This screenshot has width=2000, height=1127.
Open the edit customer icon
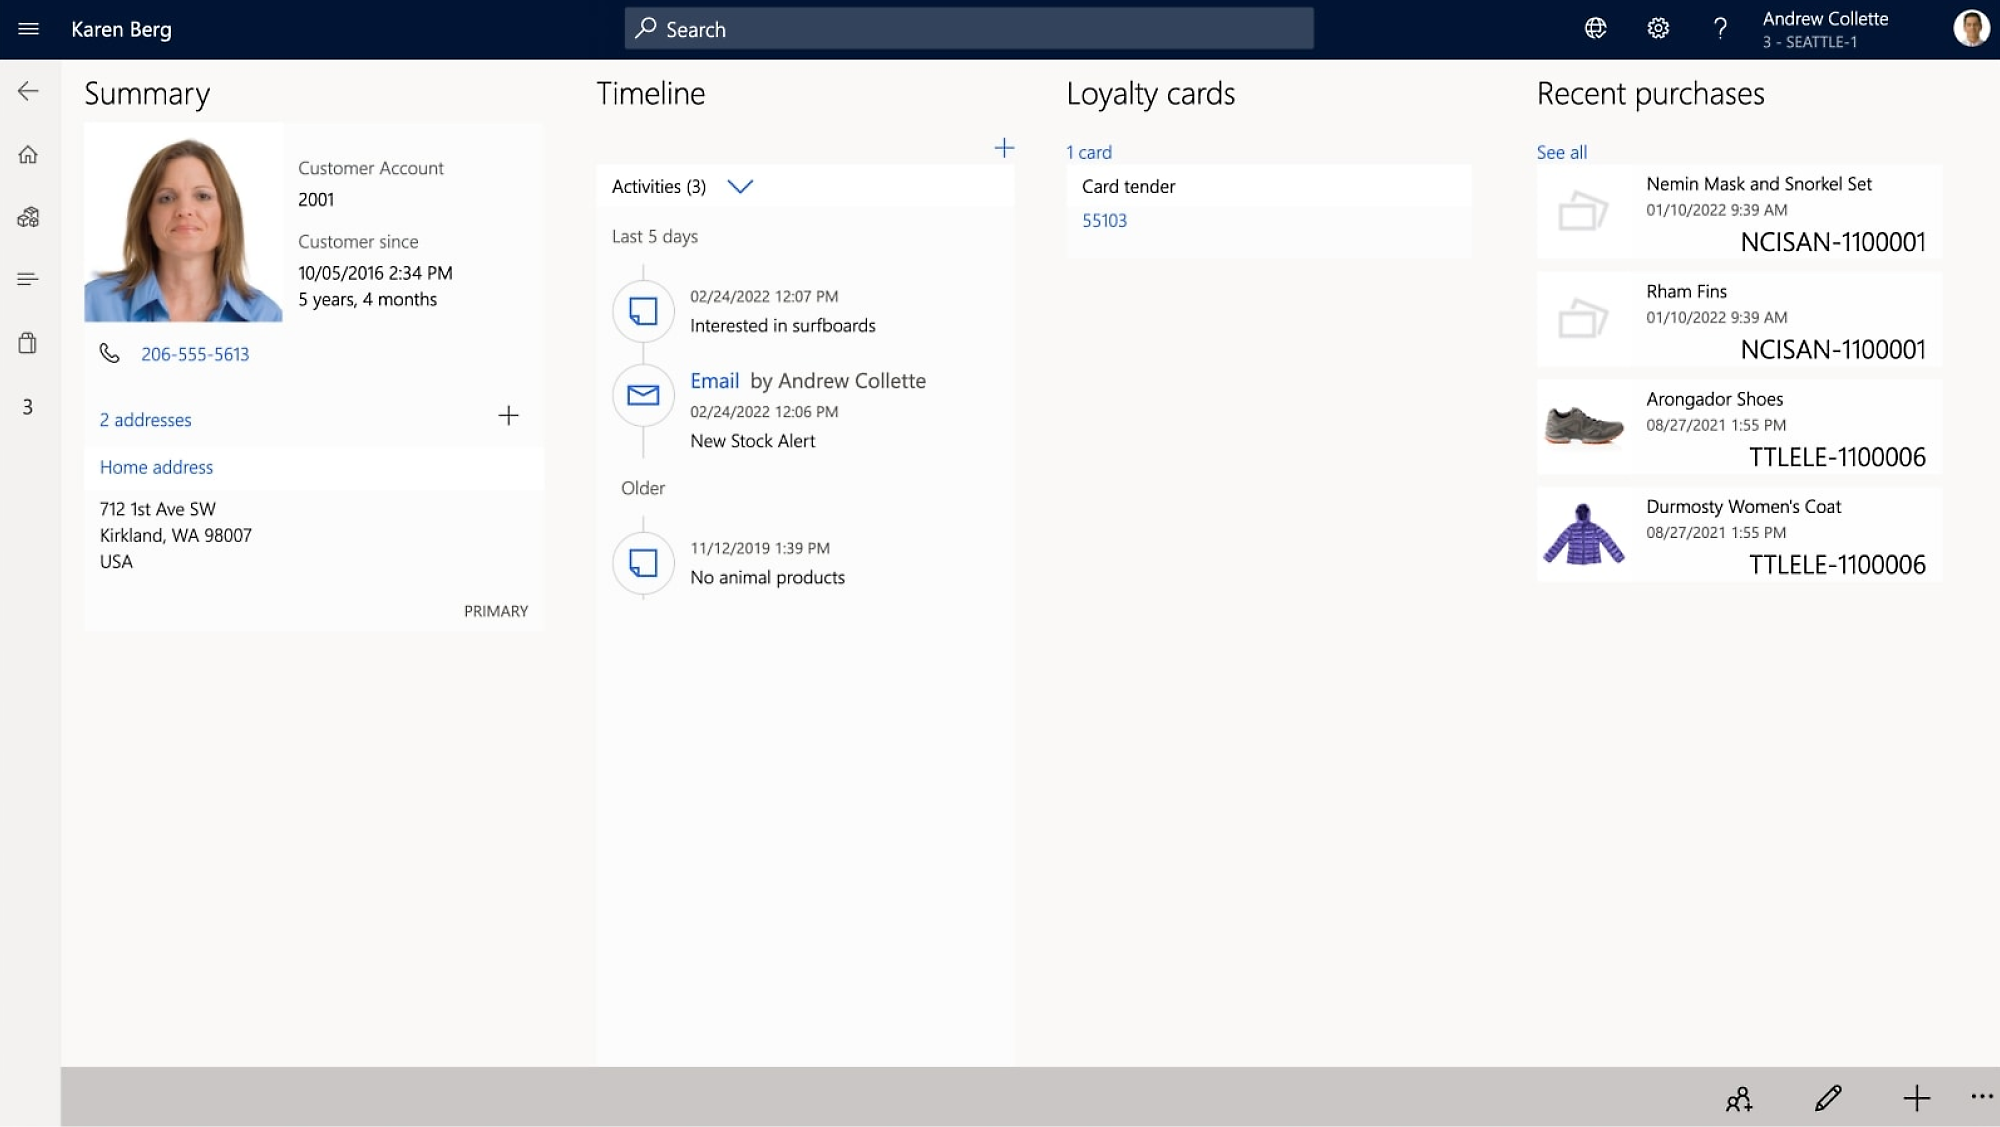1827,1100
